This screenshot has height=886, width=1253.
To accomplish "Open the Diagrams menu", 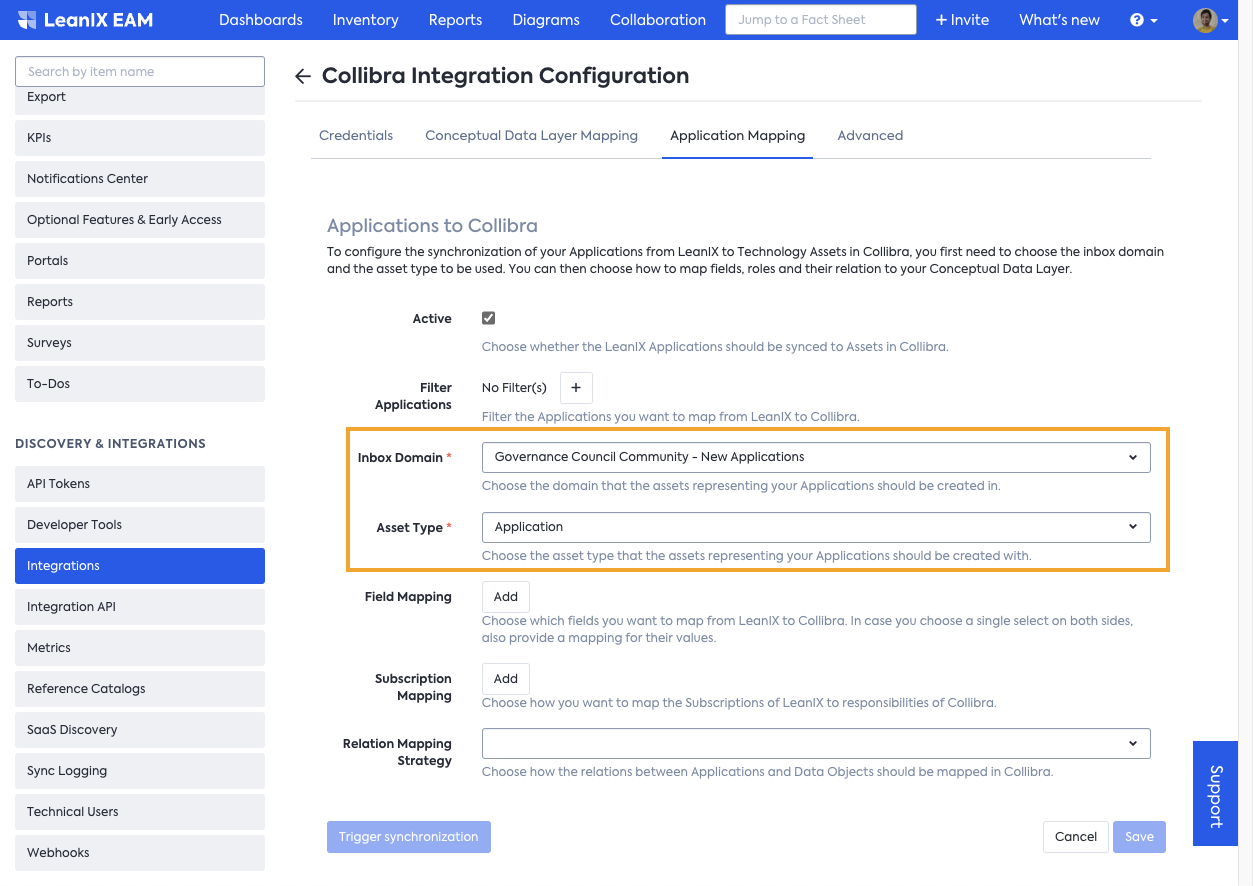I will tap(546, 20).
